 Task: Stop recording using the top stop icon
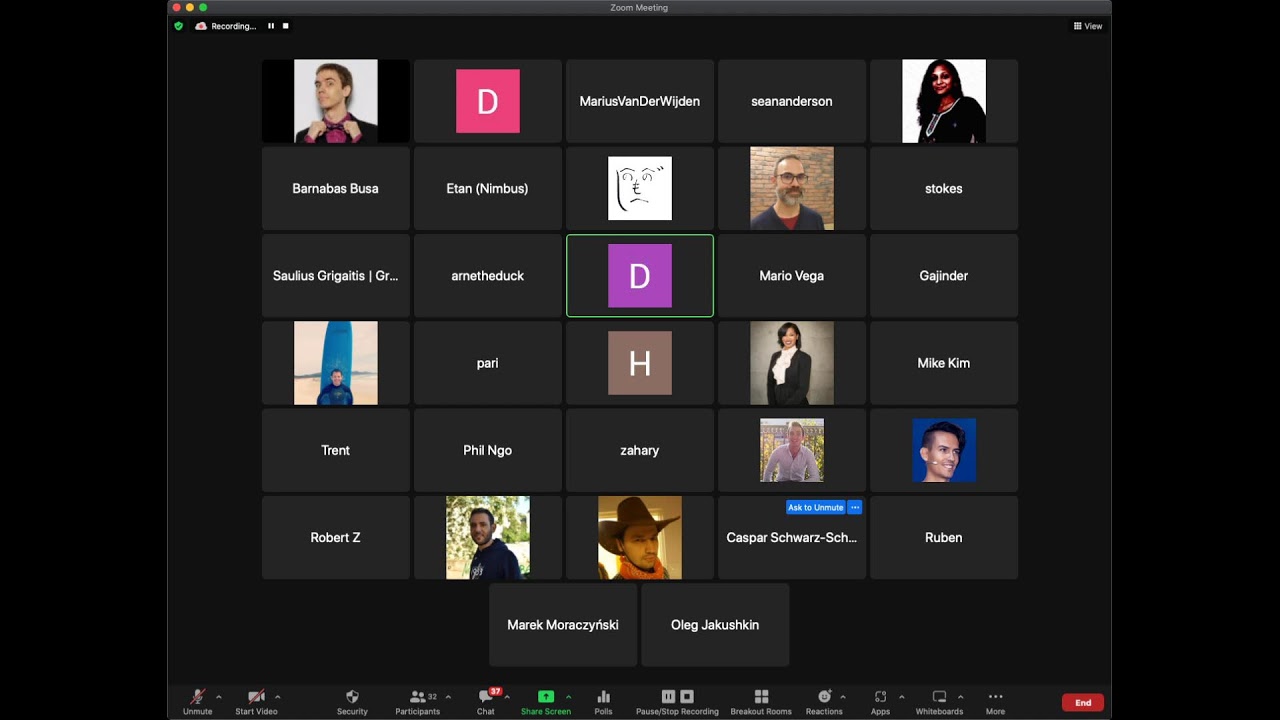tap(285, 26)
